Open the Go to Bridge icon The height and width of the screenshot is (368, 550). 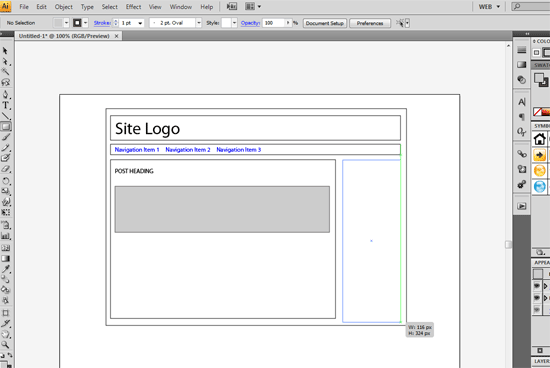[232, 6]
